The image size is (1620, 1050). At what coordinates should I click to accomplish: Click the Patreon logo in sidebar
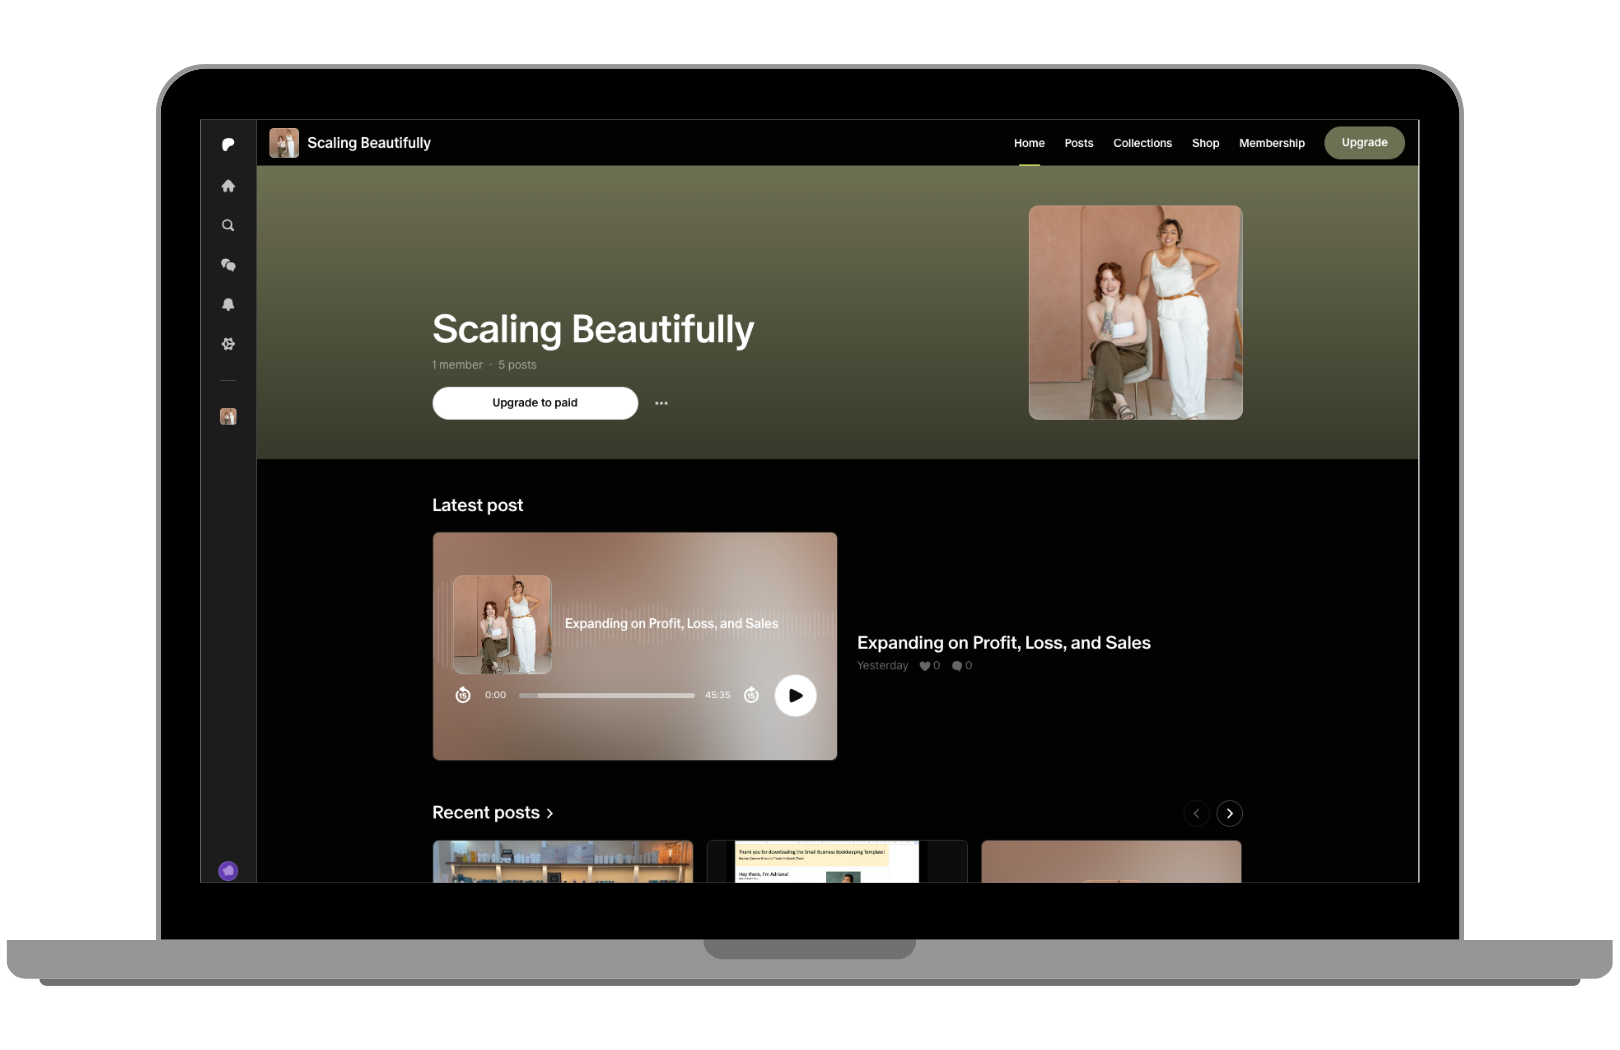pos(228,144)
